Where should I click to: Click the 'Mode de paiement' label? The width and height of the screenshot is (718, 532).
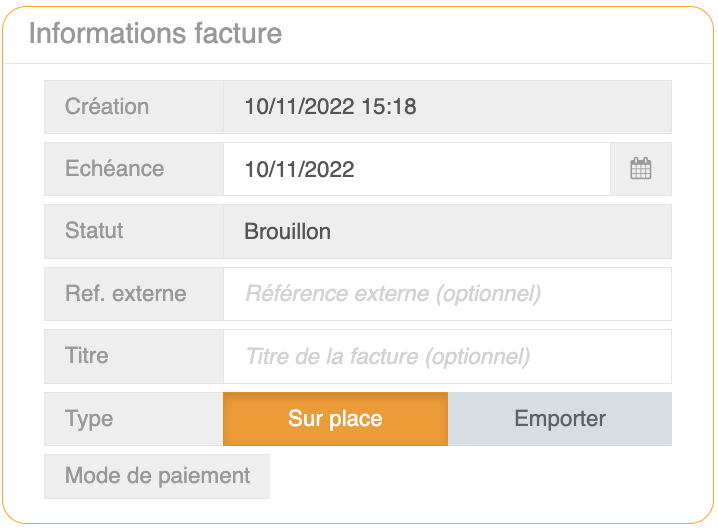coord(157,476)
